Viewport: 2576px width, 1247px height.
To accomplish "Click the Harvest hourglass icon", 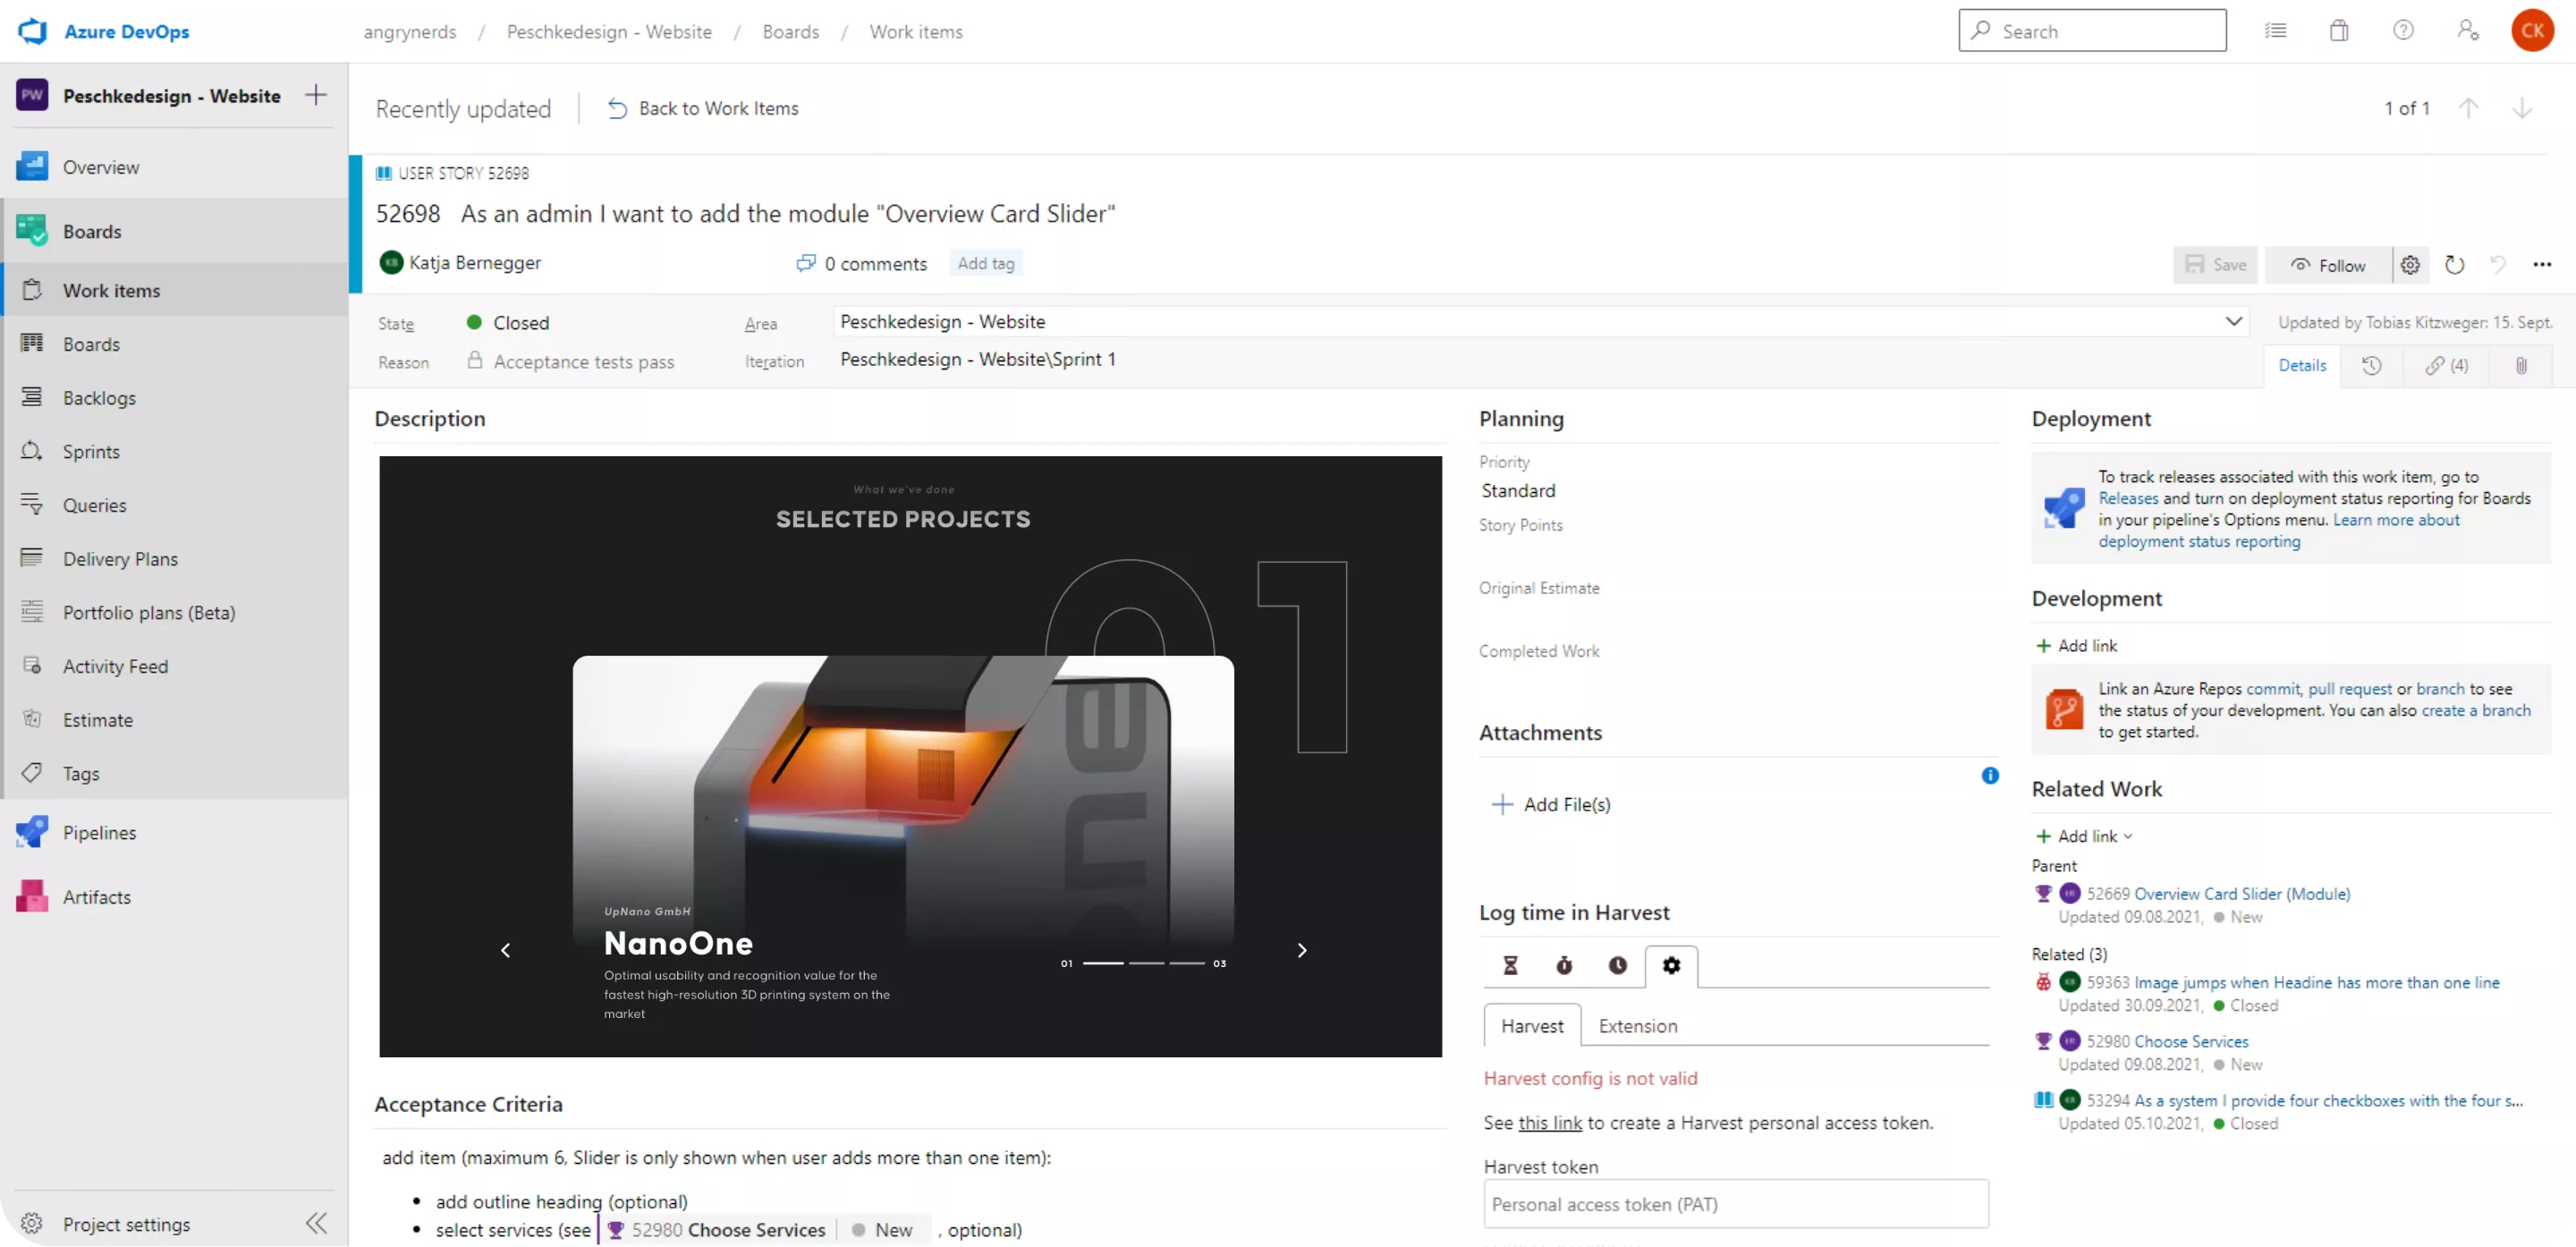I will click(x=1510, y=965).
